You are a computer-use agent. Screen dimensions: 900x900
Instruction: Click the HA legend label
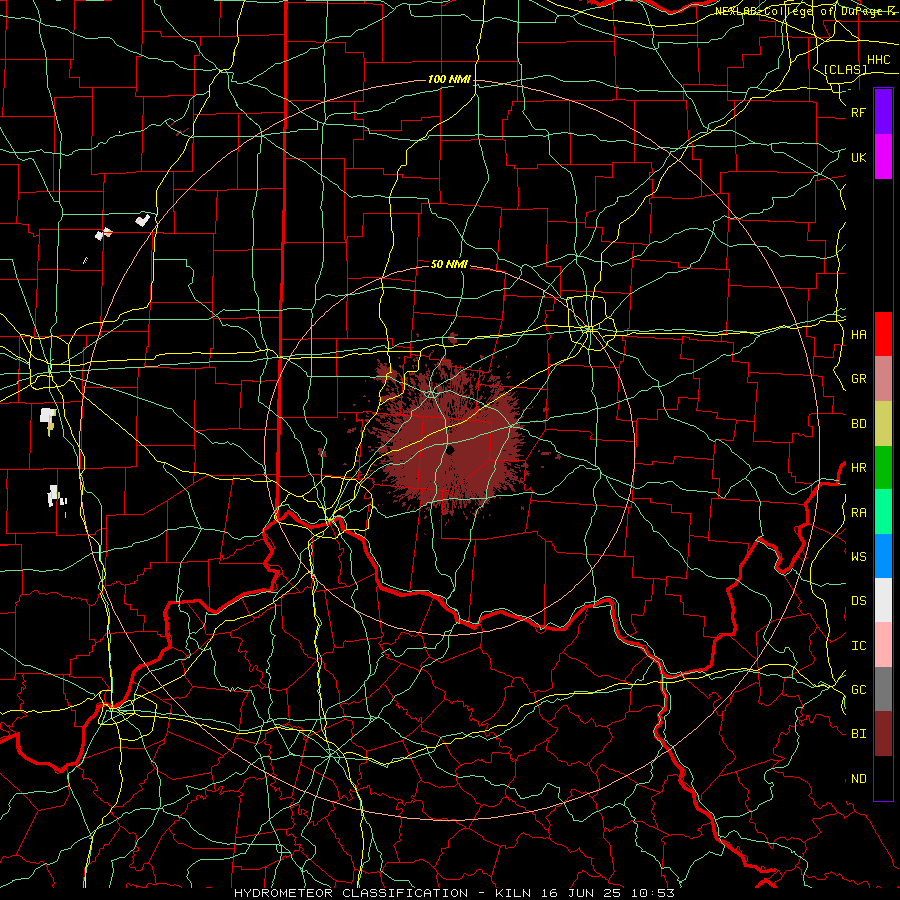pos(858,335)
